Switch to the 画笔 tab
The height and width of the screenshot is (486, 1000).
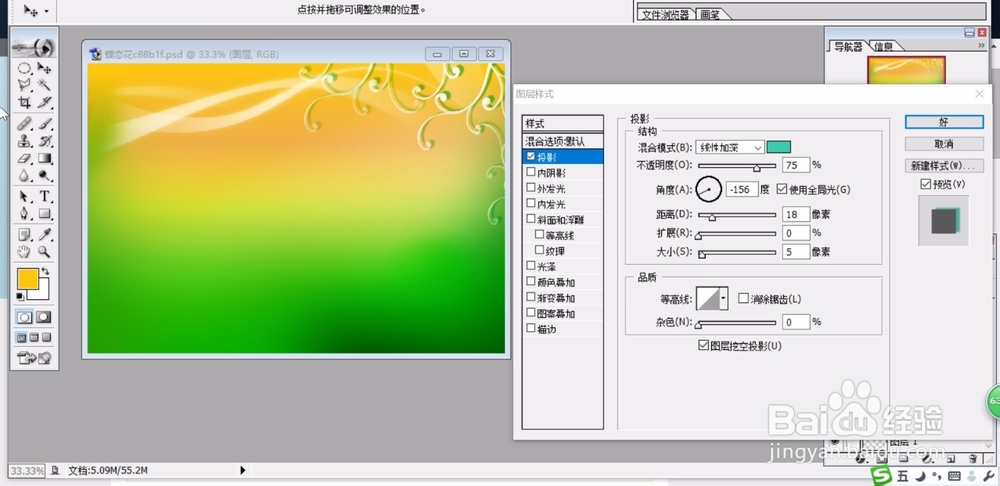click(710, 14)
